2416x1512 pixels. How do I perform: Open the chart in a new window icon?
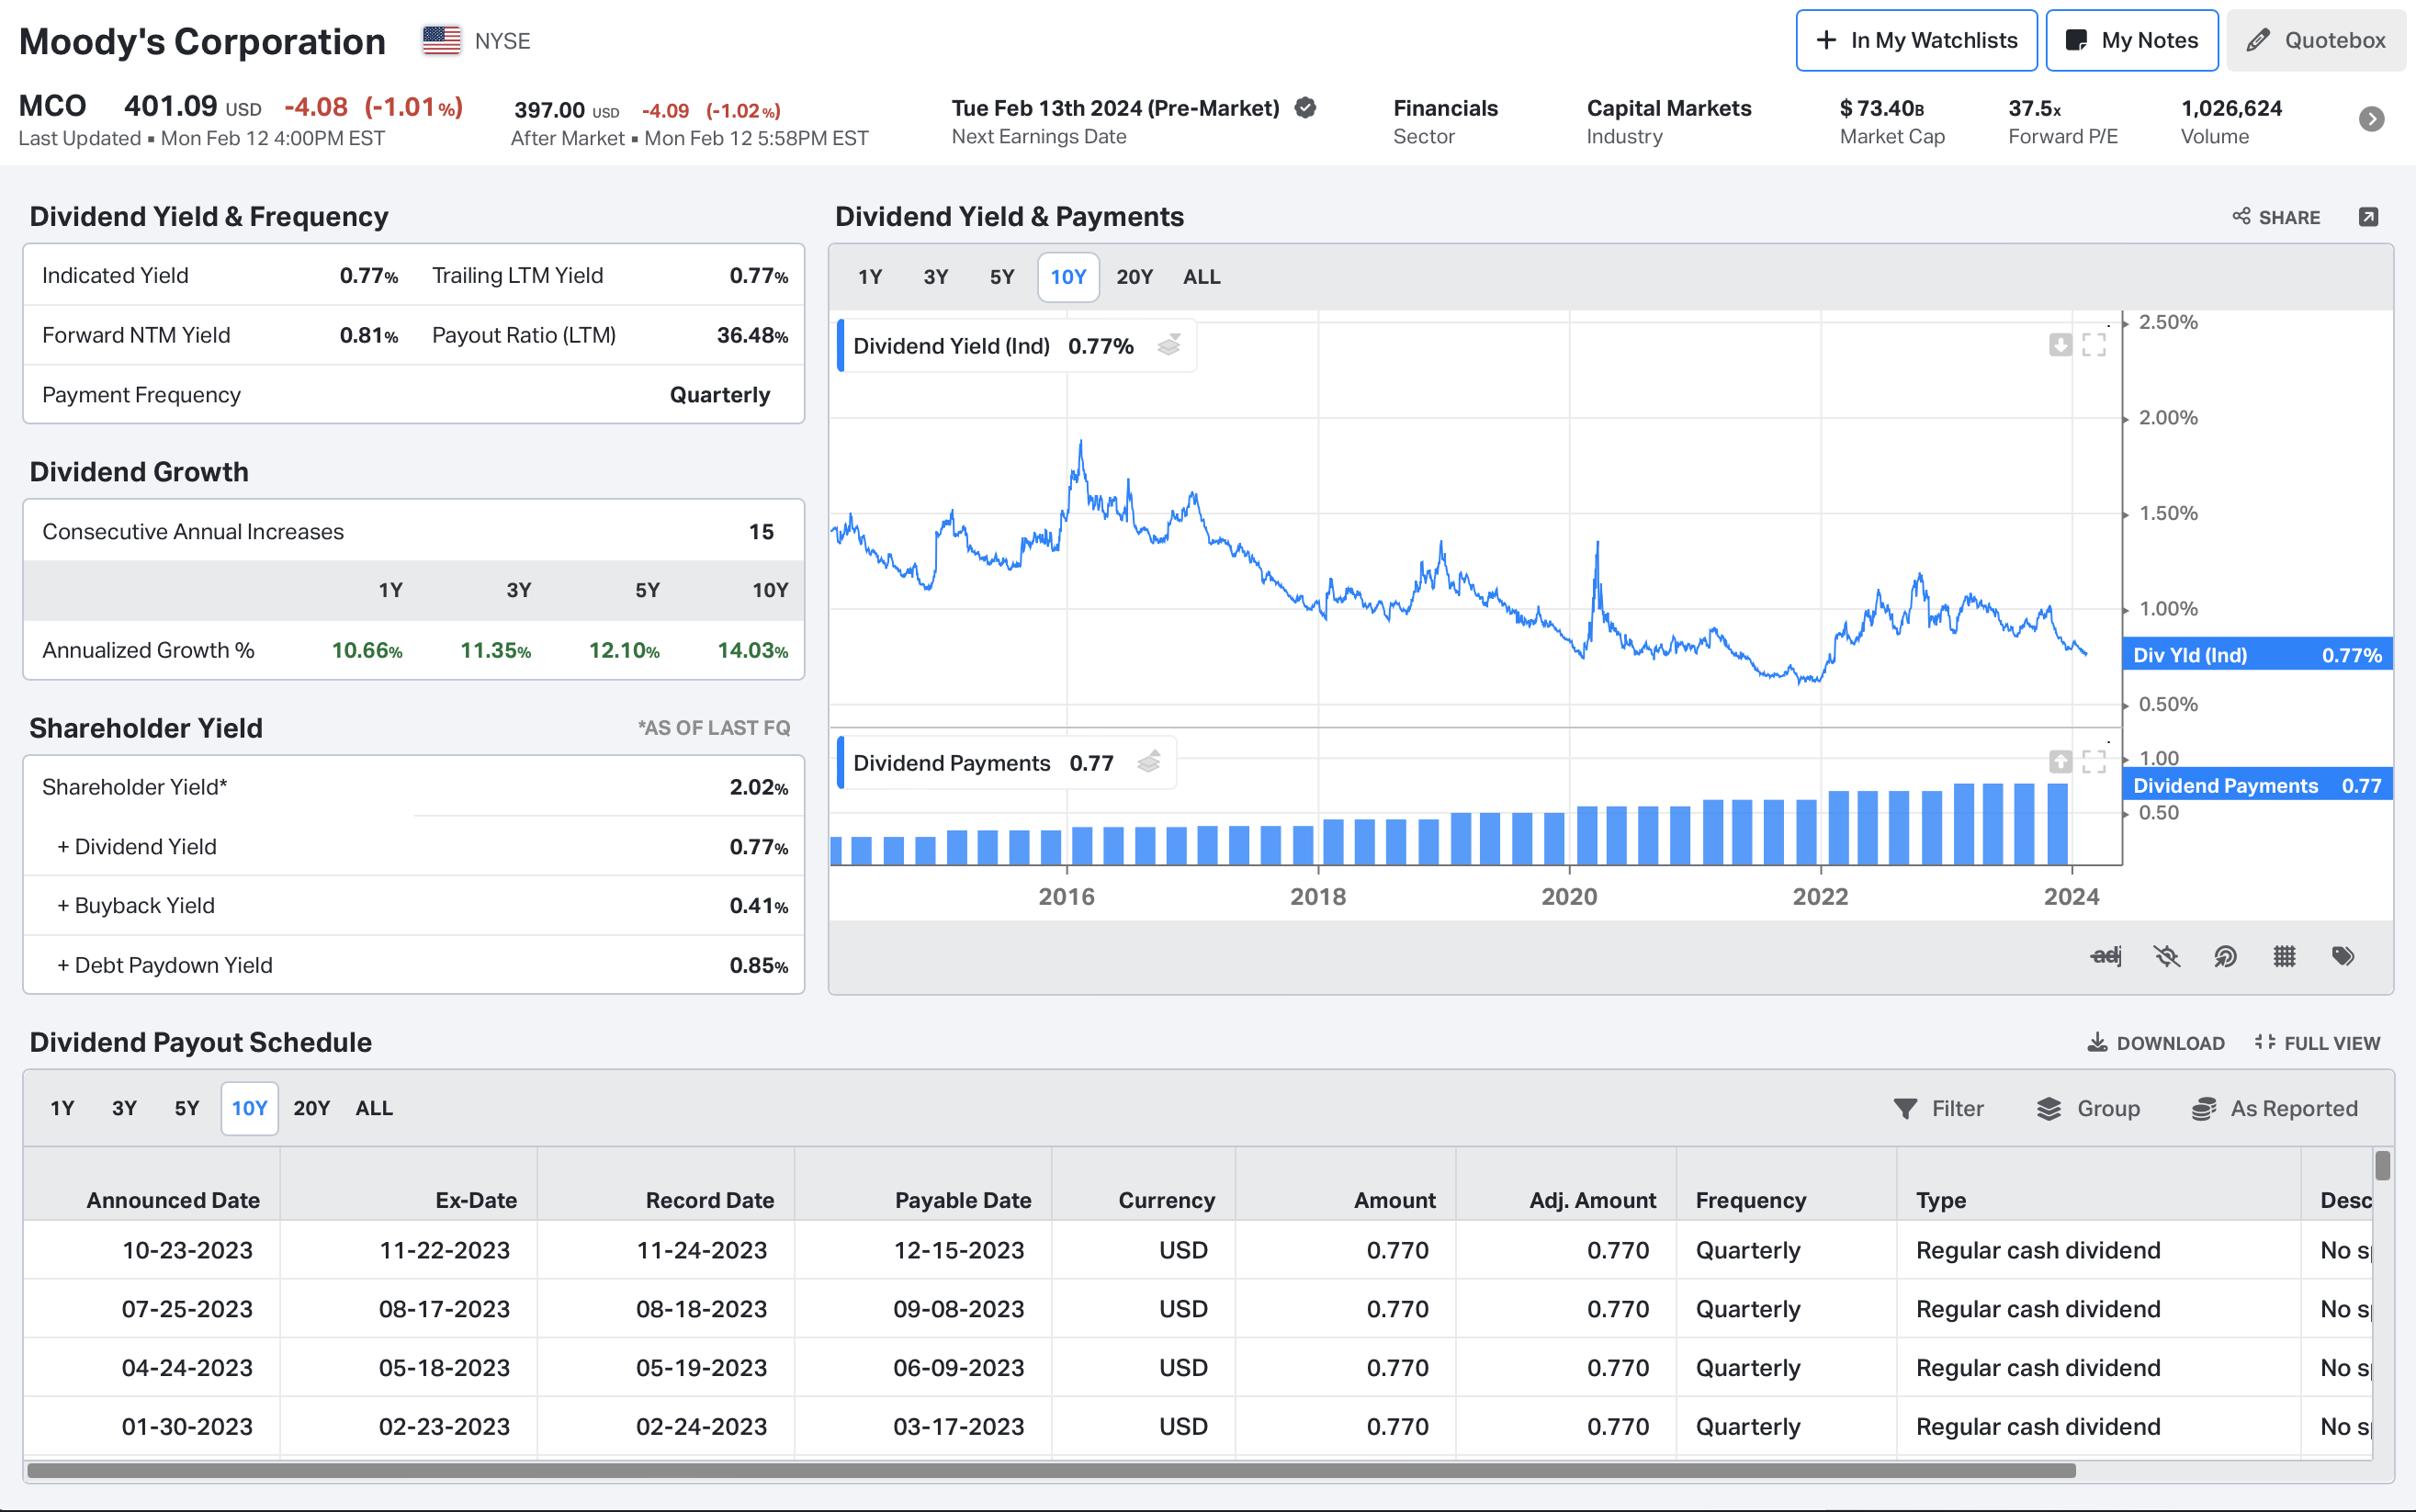2368,217
